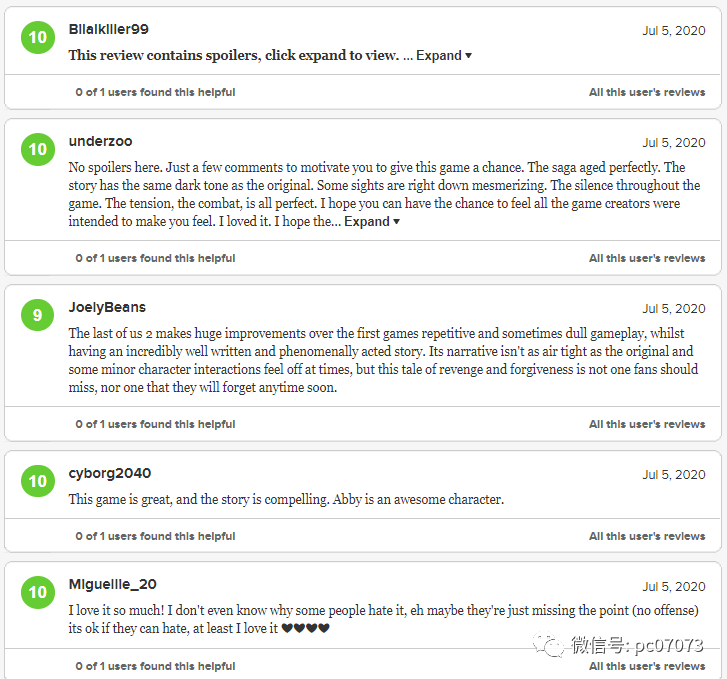
Task: Click JoelyBeans' green score 9 badge
Action: pos(37,316)
